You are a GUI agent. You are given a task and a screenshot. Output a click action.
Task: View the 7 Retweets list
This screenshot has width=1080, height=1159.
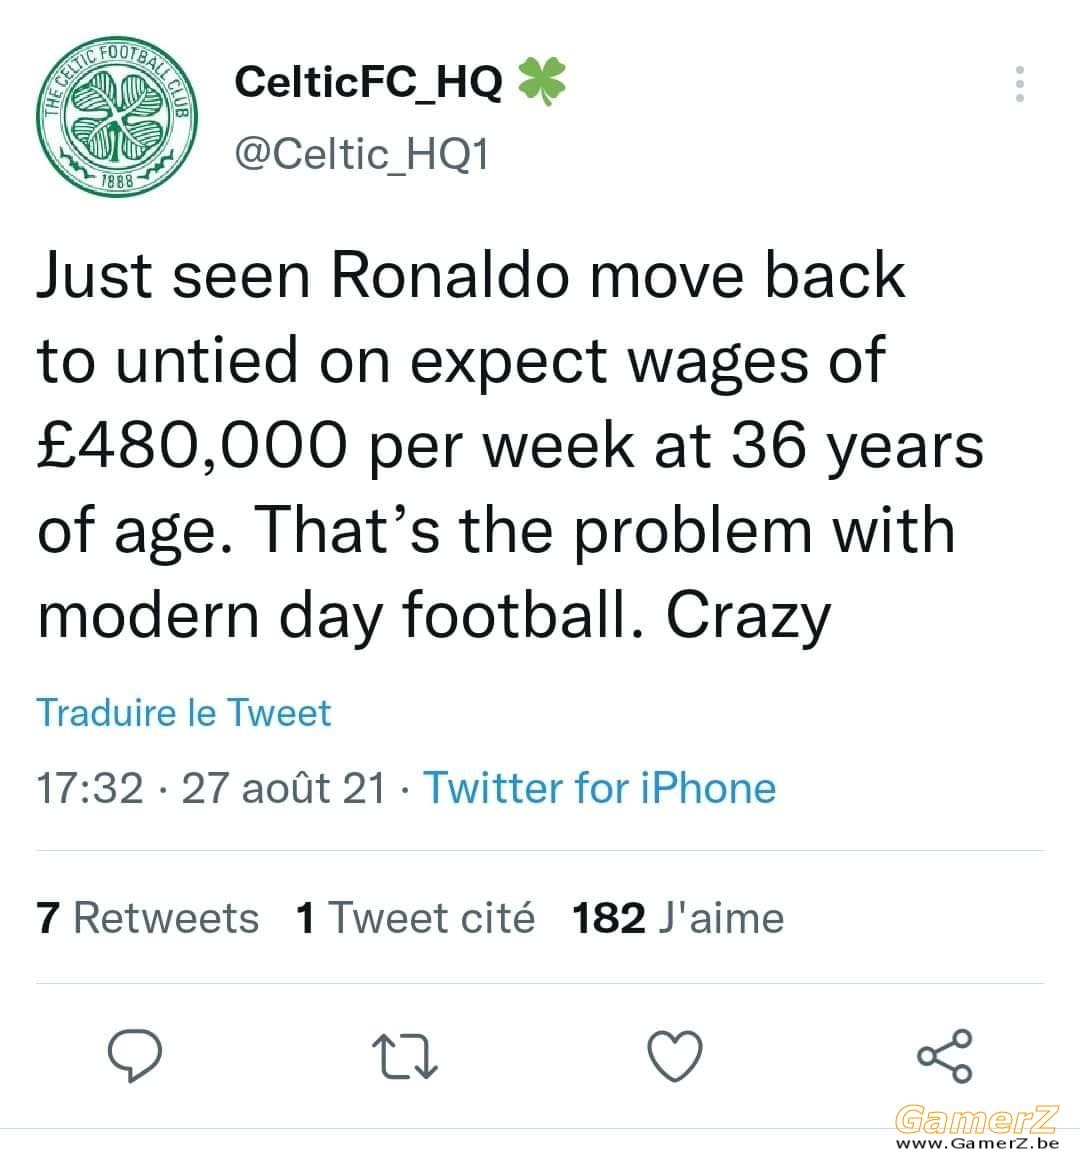(147, 918)
